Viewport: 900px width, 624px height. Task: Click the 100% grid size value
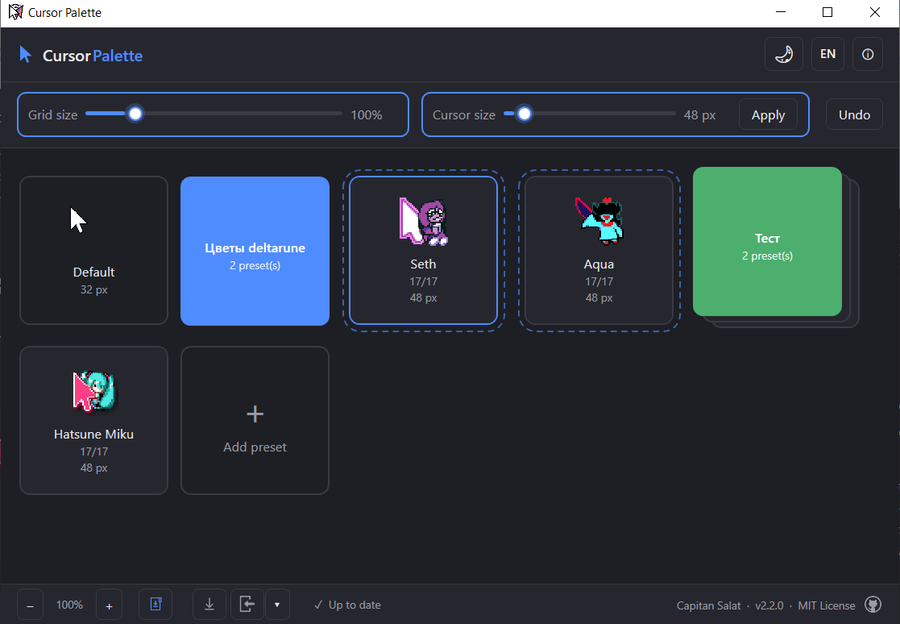[366, 115]
